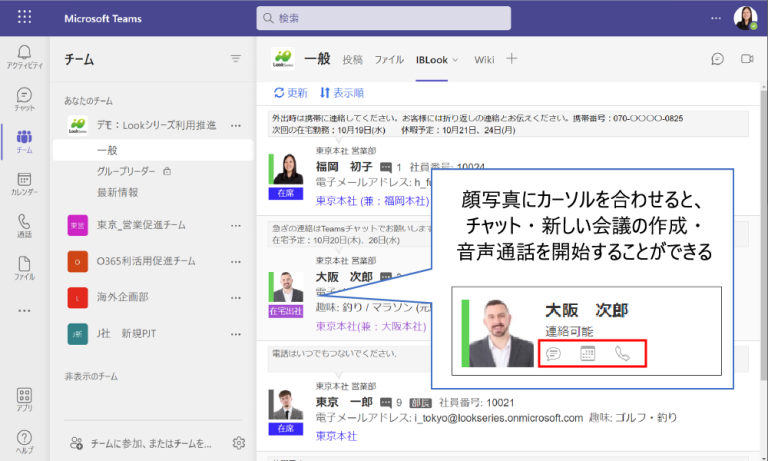Switch to the ファイル tab
This screenshot has width=768, height=461.
[389, 59]
